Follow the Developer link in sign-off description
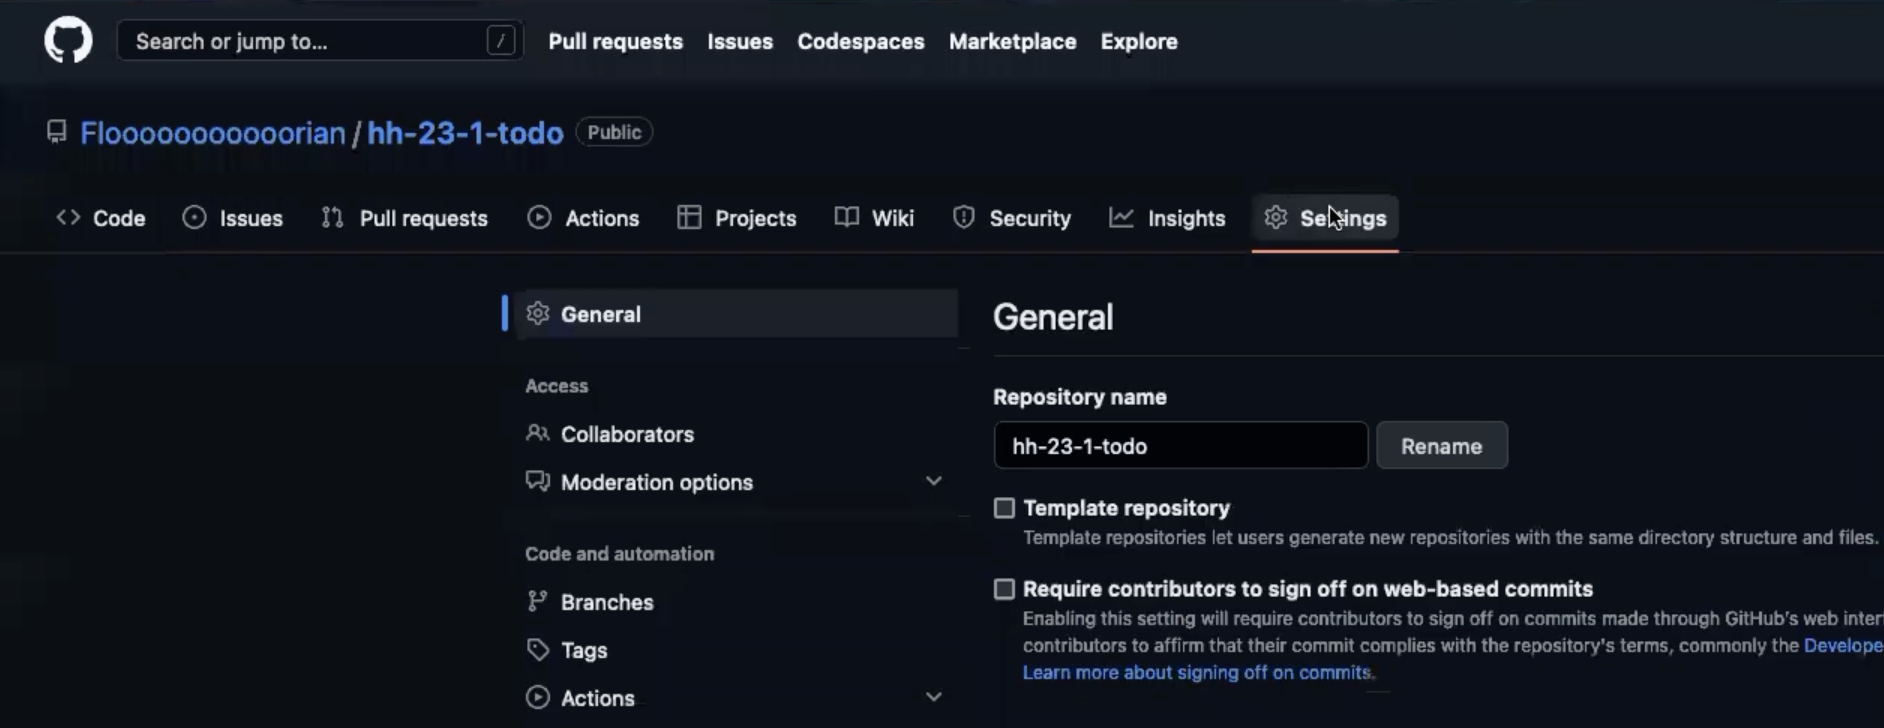Screen dimensions: 1884x728 [x=1844, y=646]
